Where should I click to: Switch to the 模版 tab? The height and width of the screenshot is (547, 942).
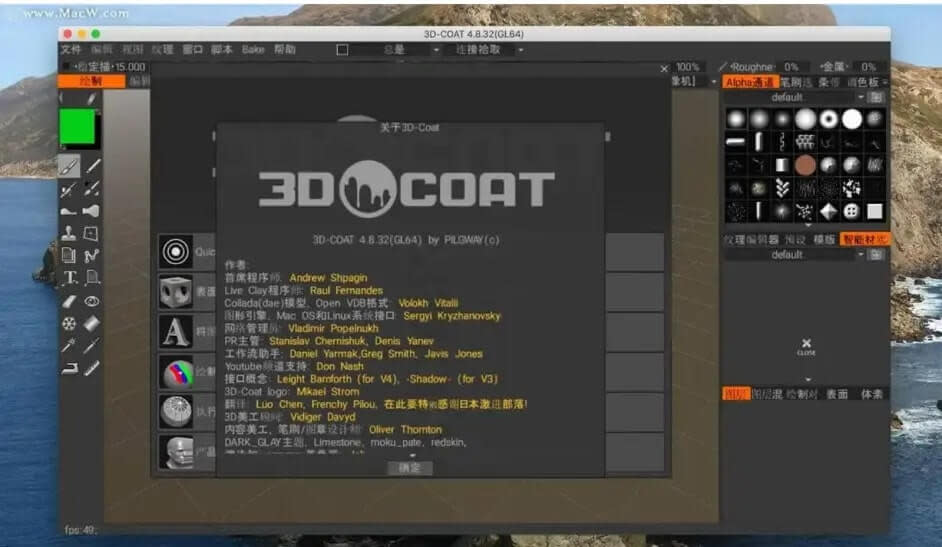click(x=824, y=240)
